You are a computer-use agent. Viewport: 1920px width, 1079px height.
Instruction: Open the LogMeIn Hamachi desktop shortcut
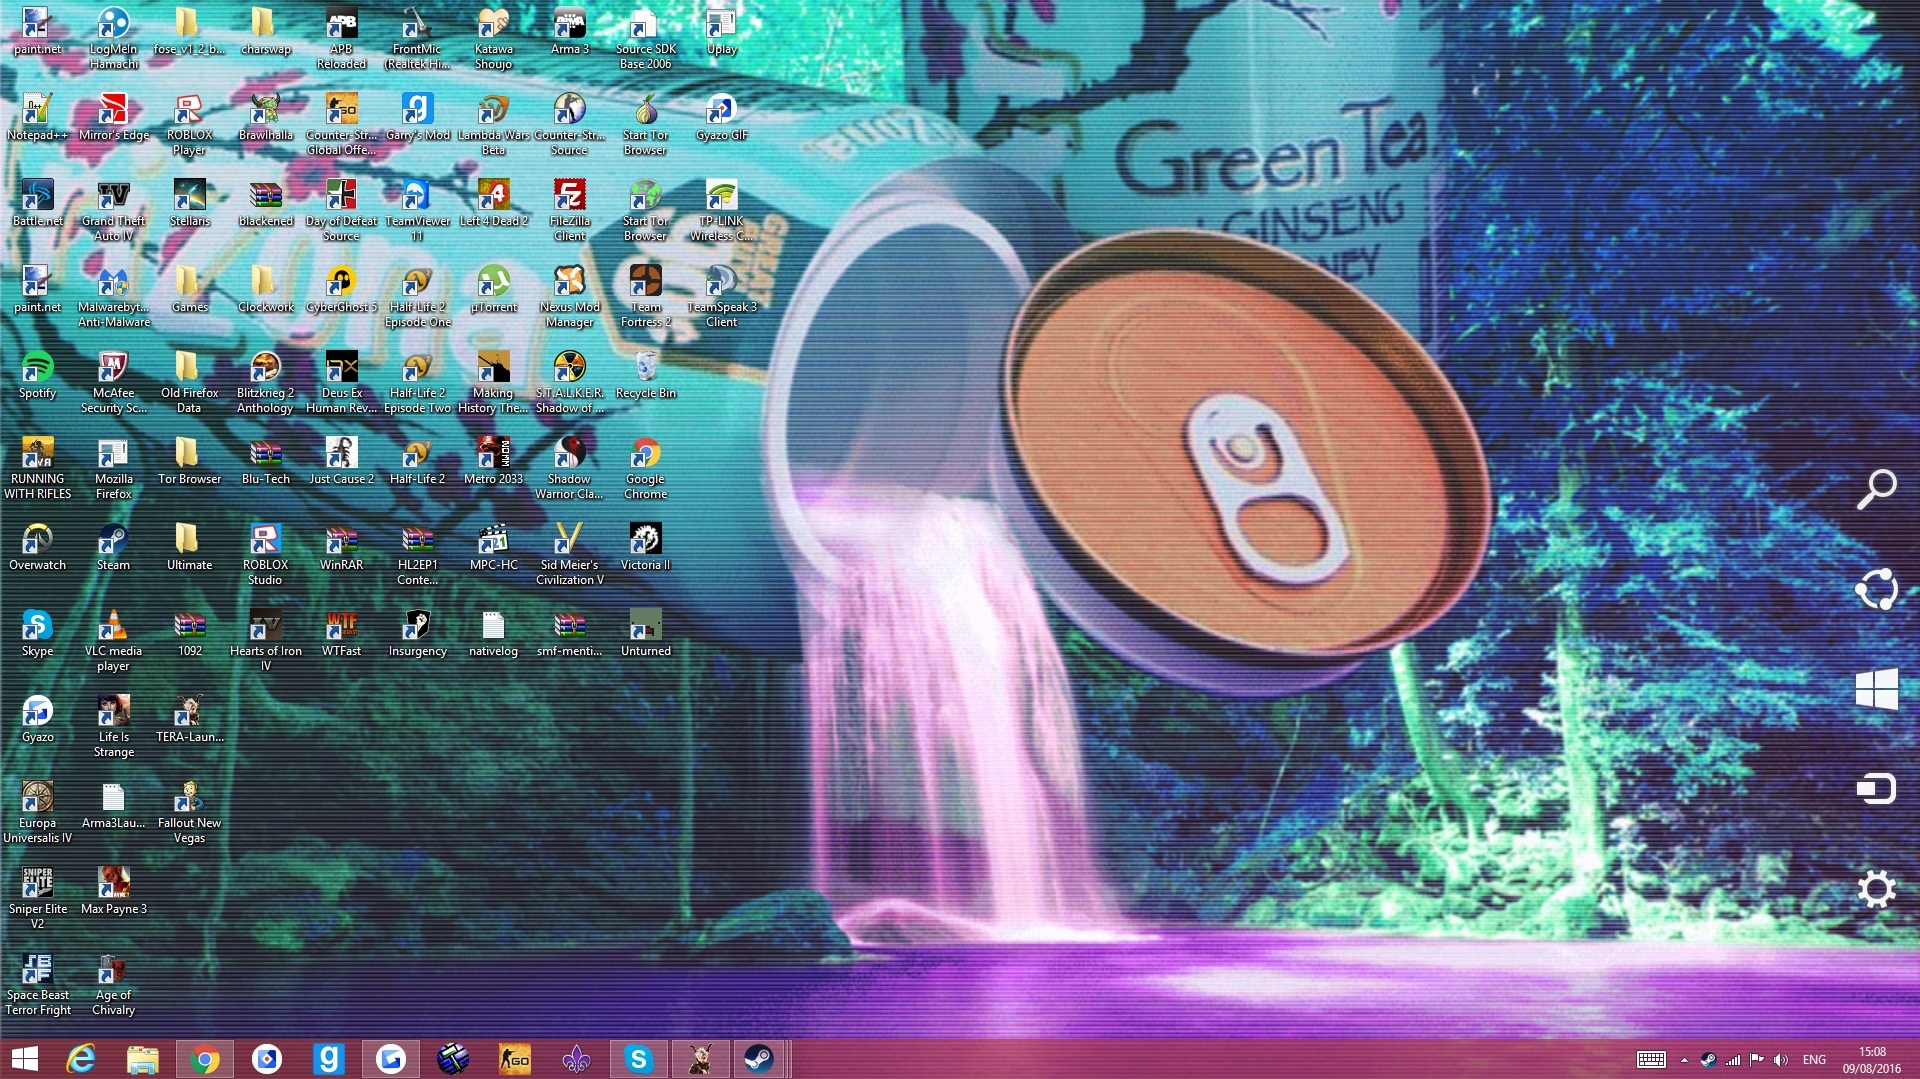point(114,38)
